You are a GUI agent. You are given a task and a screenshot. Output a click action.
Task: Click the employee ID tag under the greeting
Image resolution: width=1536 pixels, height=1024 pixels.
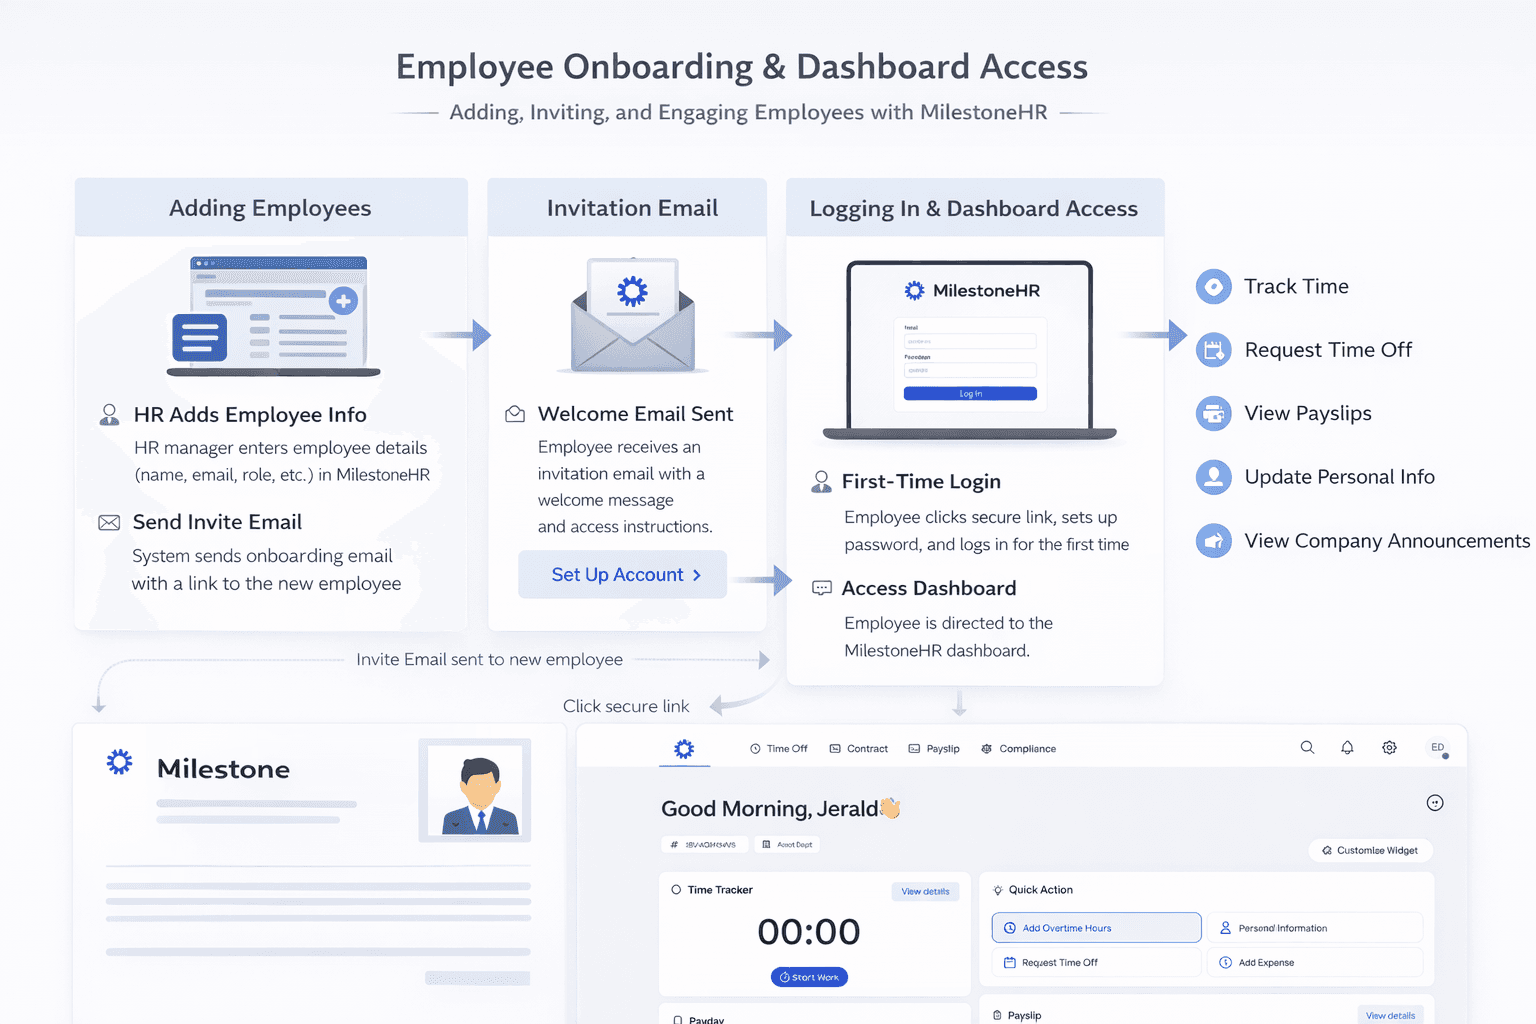click(704, 845)
